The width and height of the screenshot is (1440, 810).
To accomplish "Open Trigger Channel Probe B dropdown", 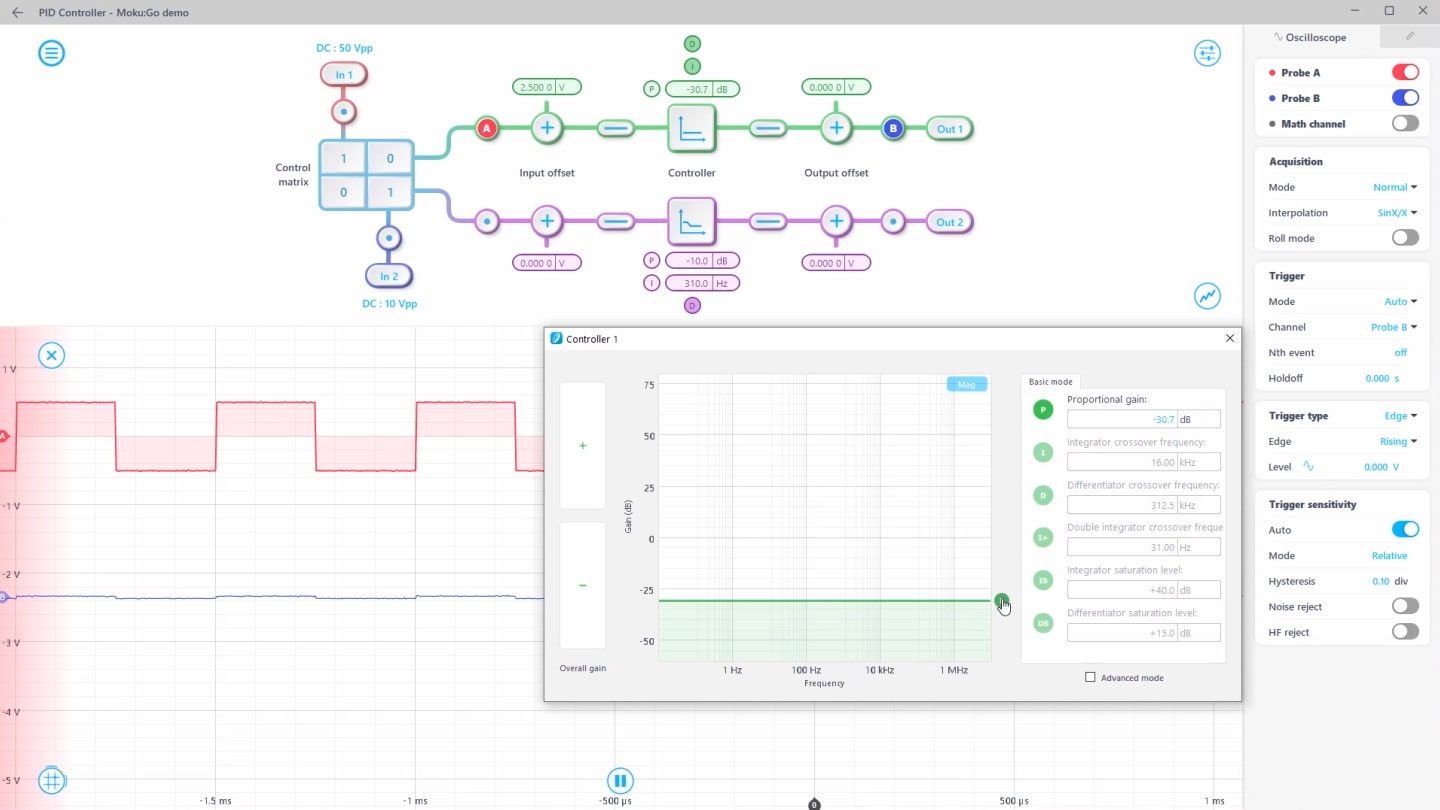I will point(1393,327).
